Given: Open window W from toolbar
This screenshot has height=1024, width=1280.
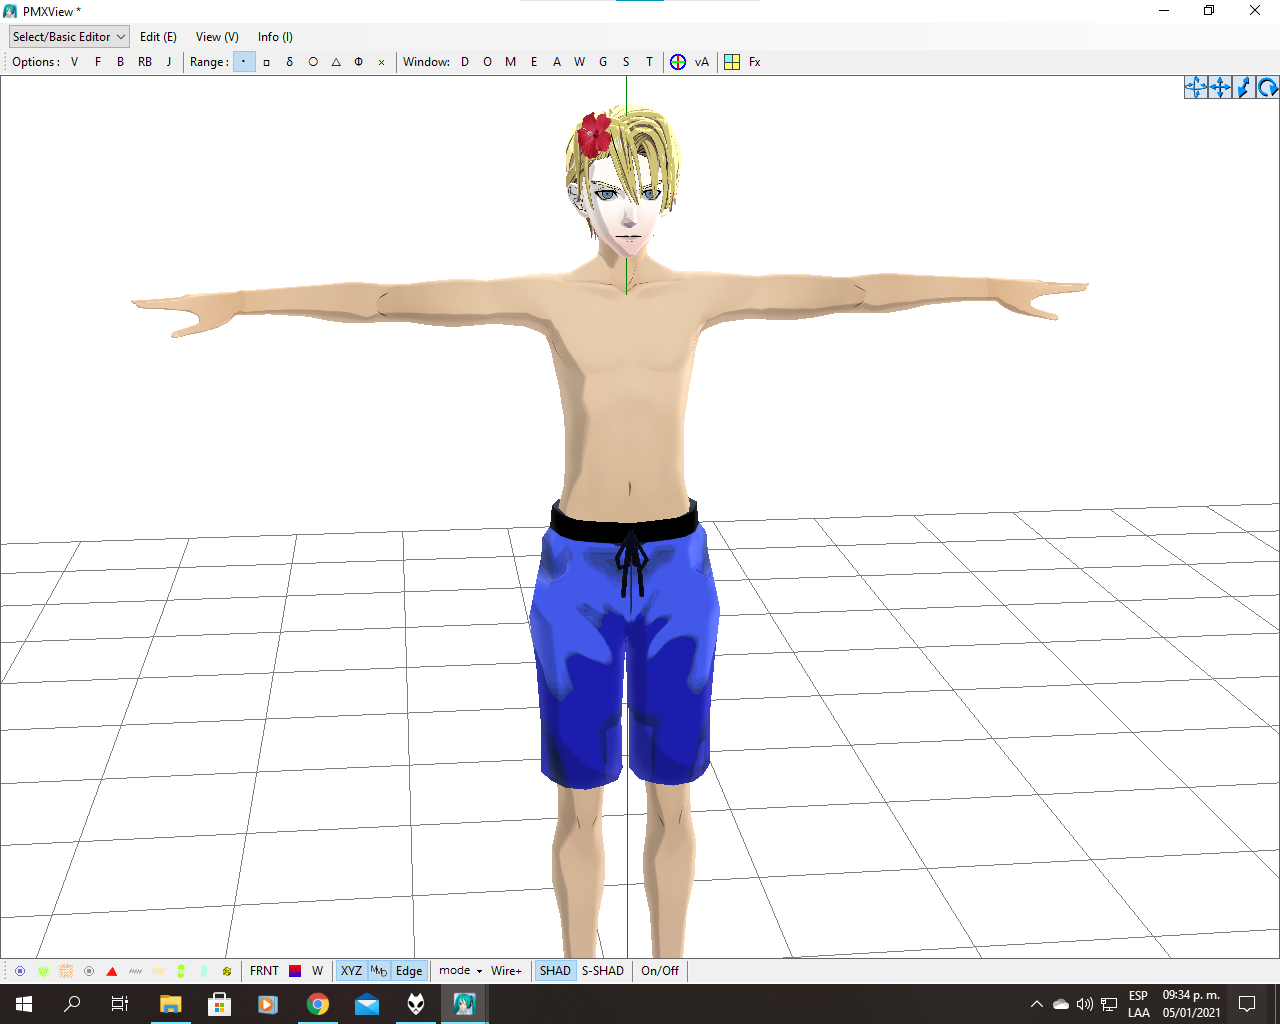Looking at the screenshot, I should [x=580, y=62].
